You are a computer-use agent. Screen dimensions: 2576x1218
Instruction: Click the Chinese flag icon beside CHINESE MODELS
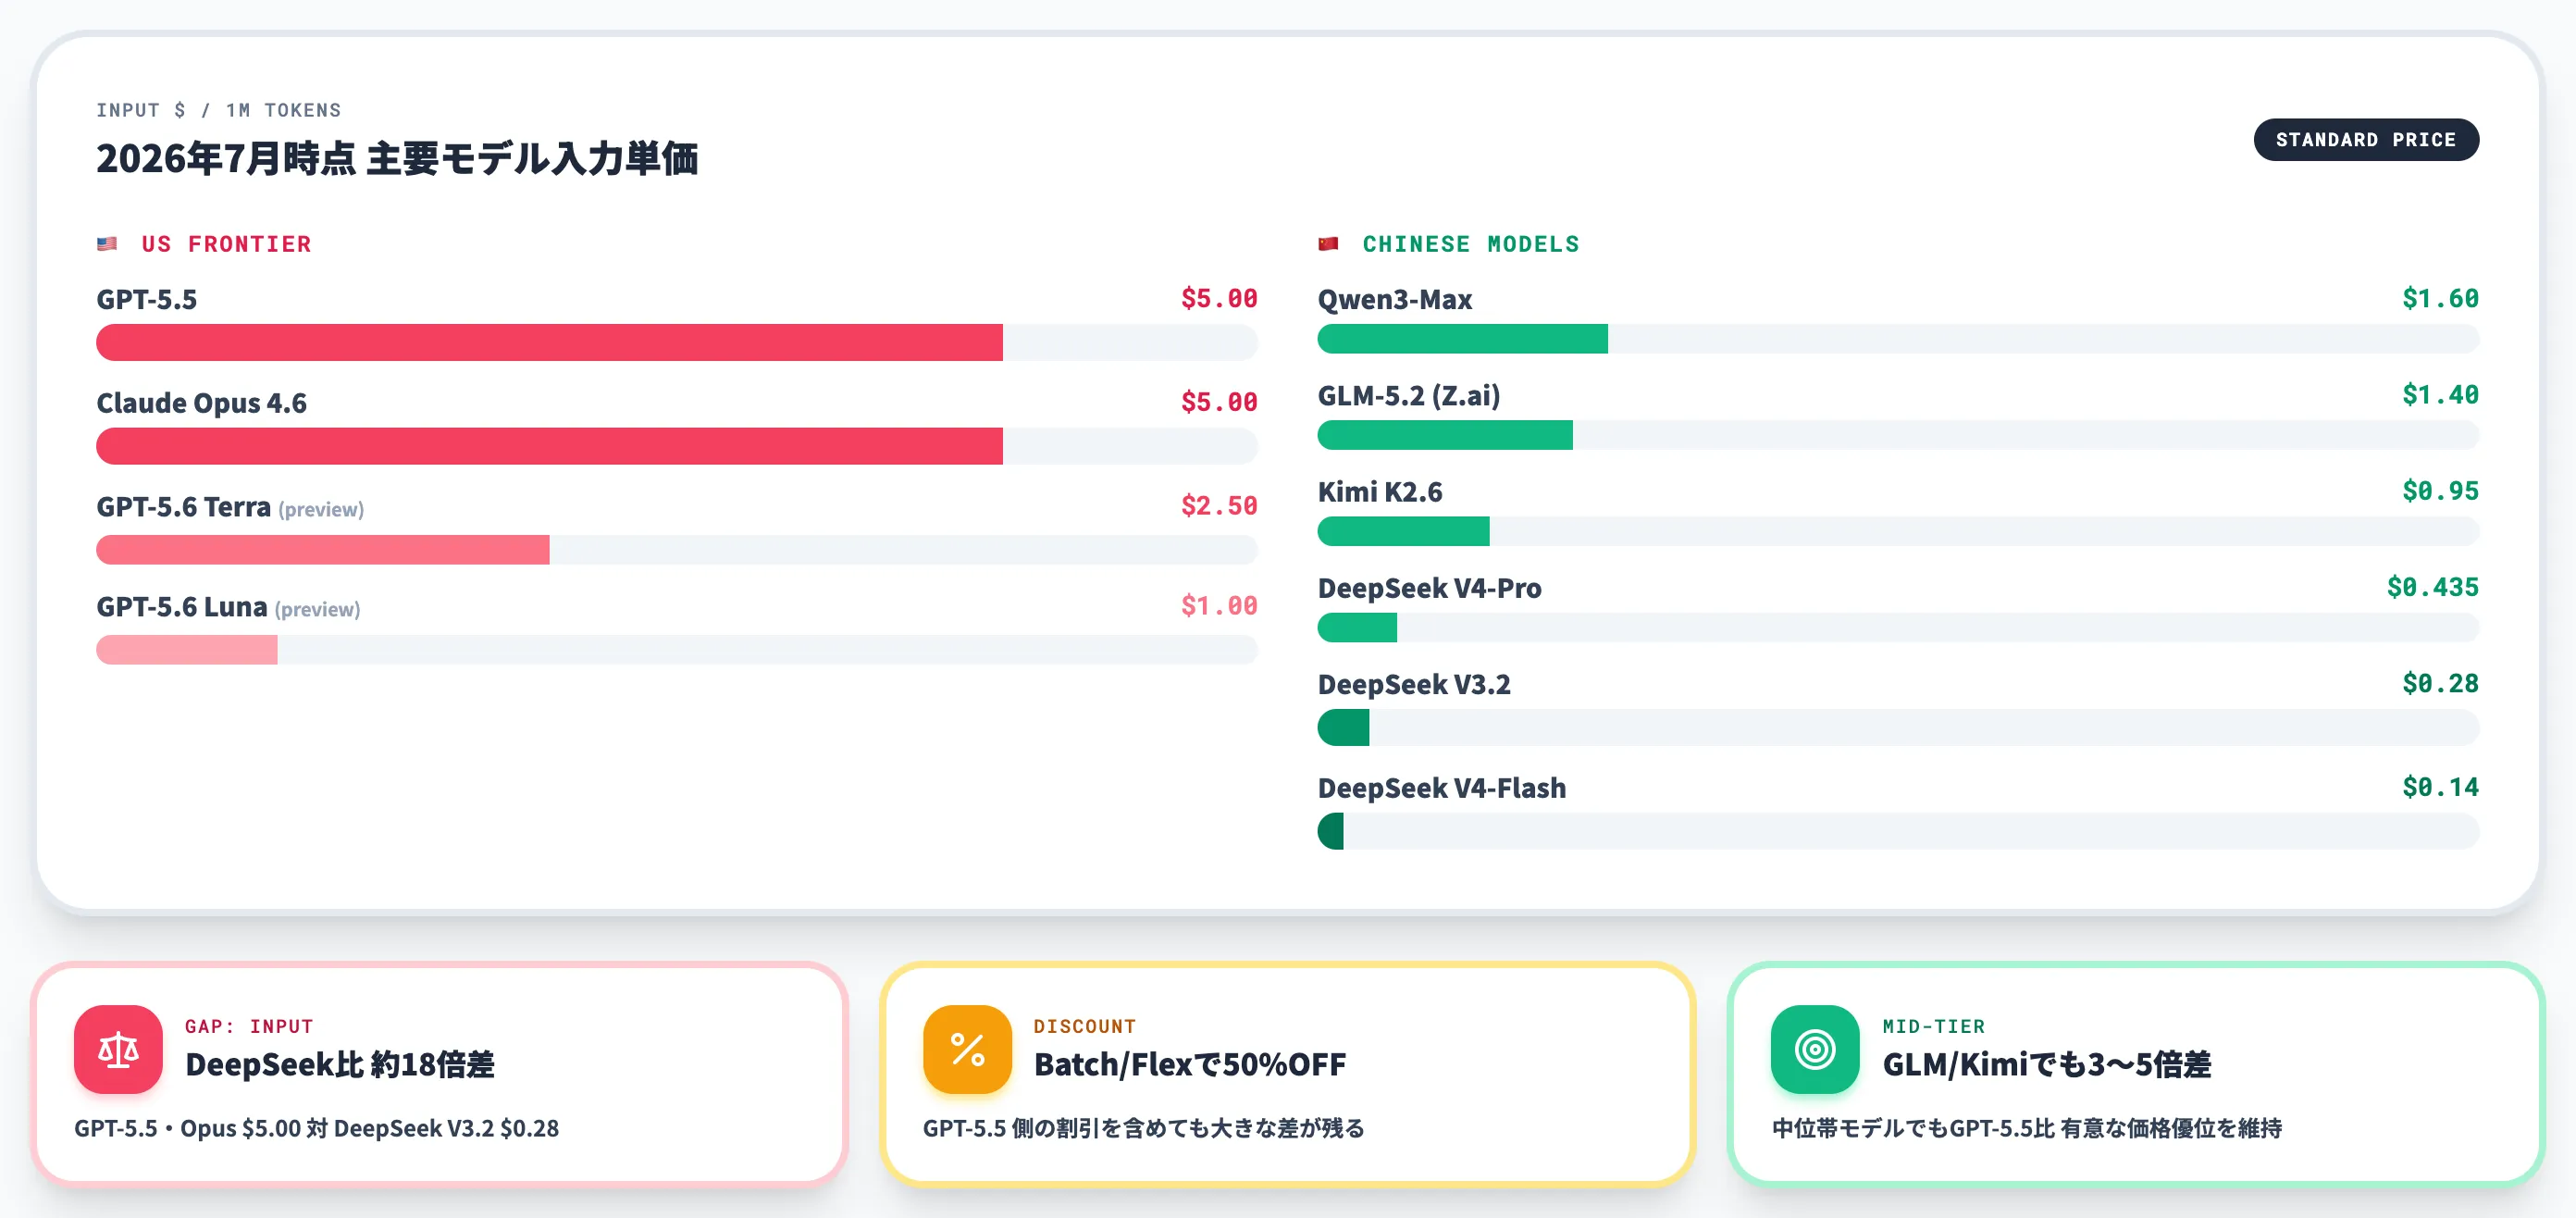(1328, 244)
